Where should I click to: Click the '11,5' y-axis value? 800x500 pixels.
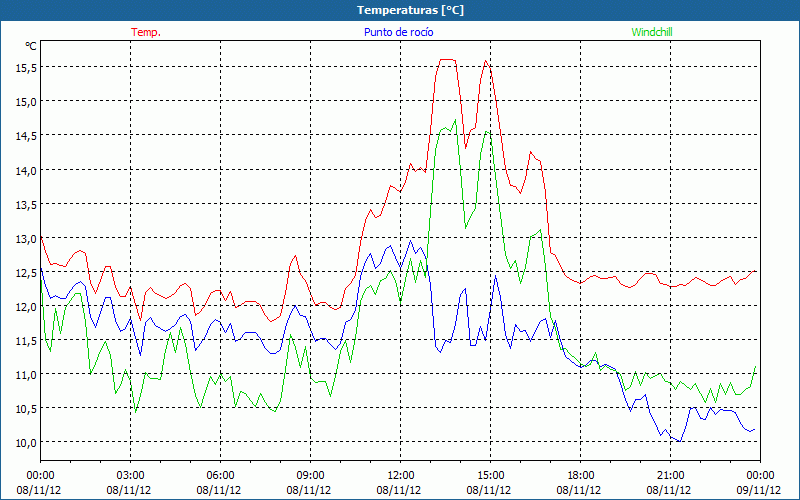[x=27, y=341]
